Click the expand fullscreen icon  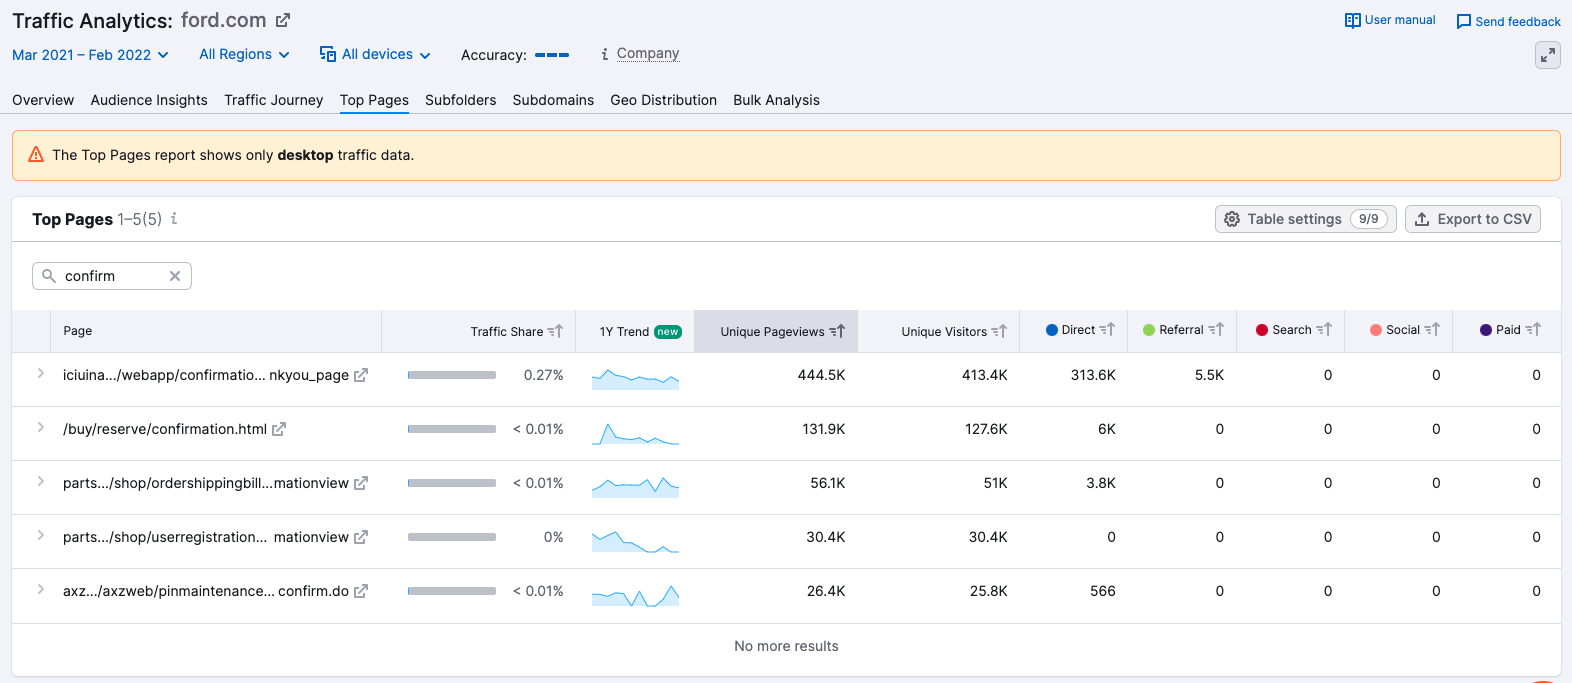tap(1547, 55)
